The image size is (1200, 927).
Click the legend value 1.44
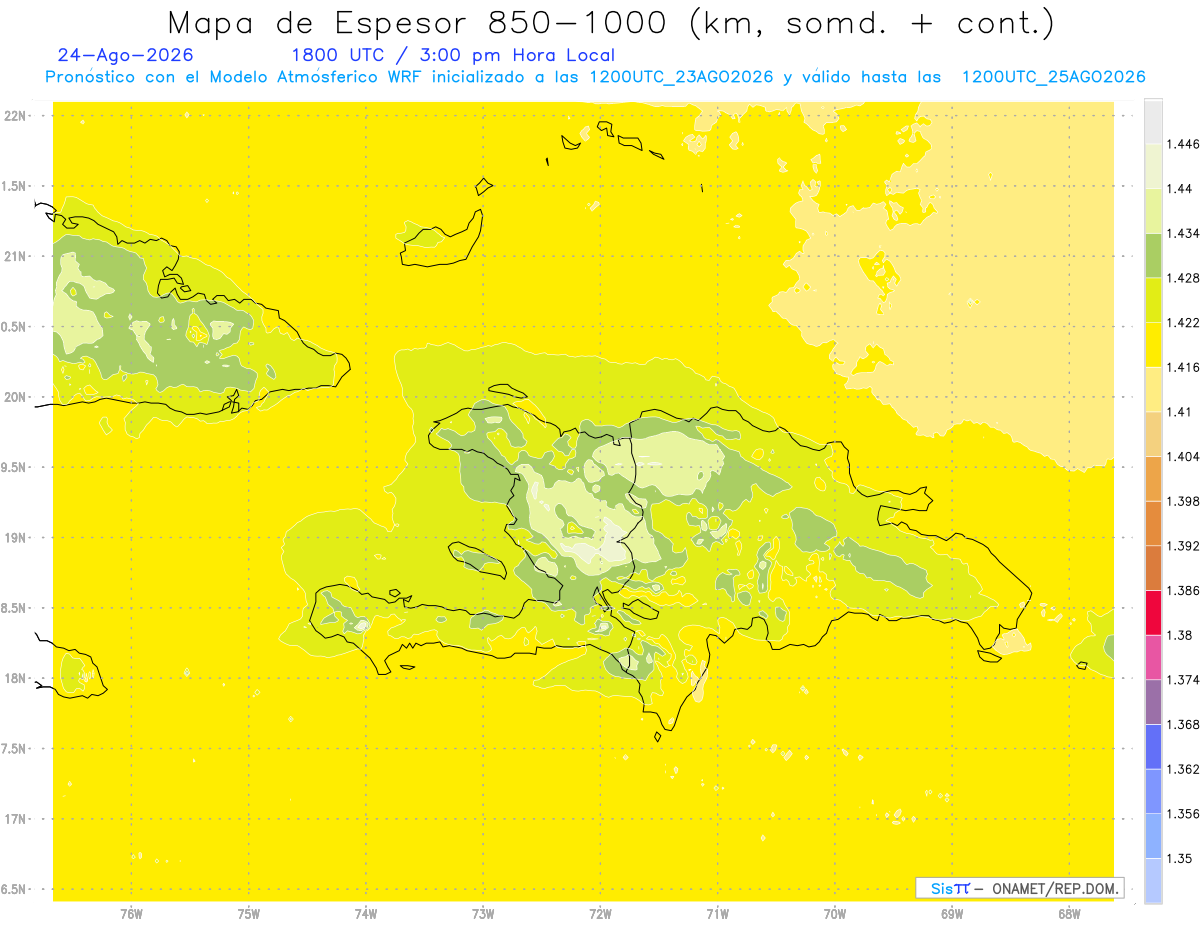point(1181,189)
